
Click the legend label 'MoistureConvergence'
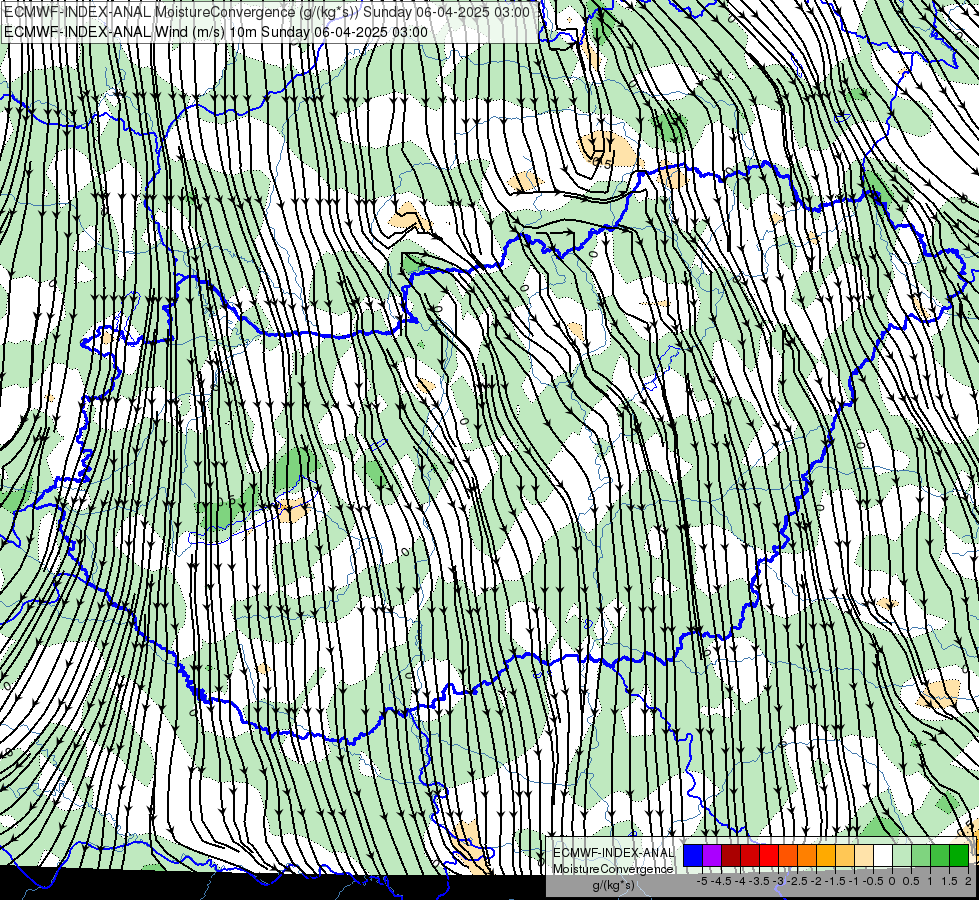tap(613, 869)
